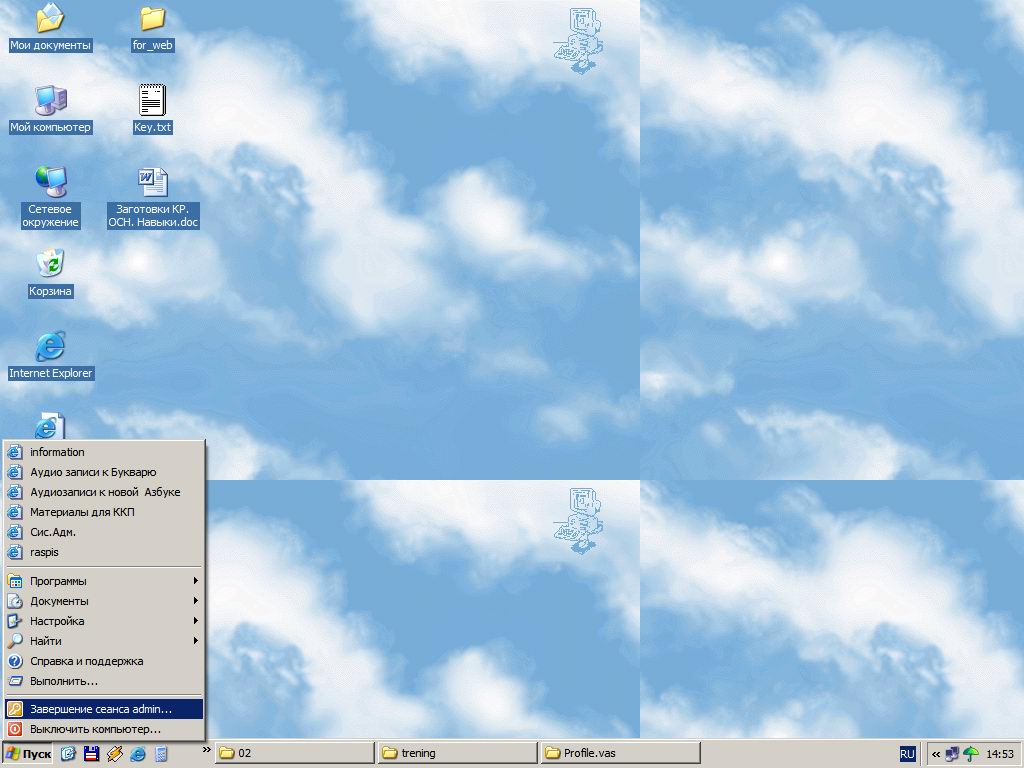
Task: Open the Сис.Адм. menu item
Action: (x=104, y=532)
